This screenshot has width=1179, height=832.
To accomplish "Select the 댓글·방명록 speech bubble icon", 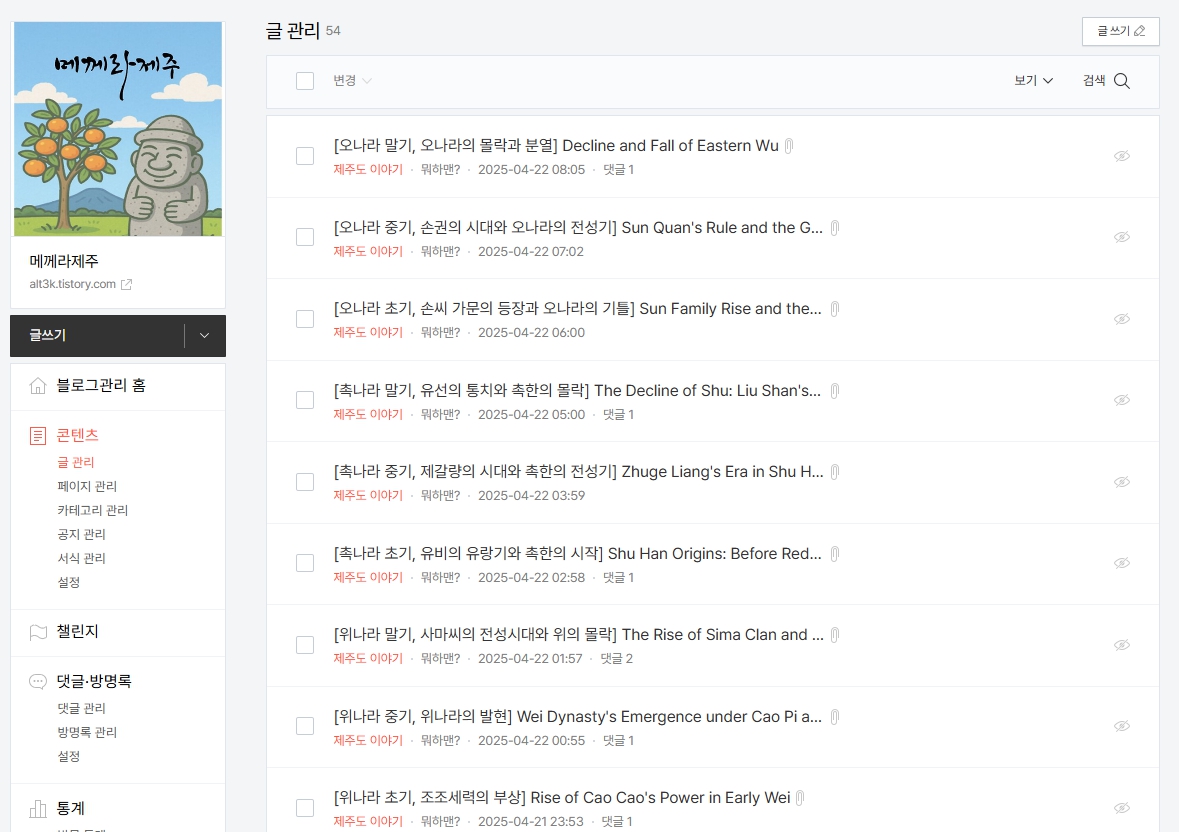I will (38, 681).
